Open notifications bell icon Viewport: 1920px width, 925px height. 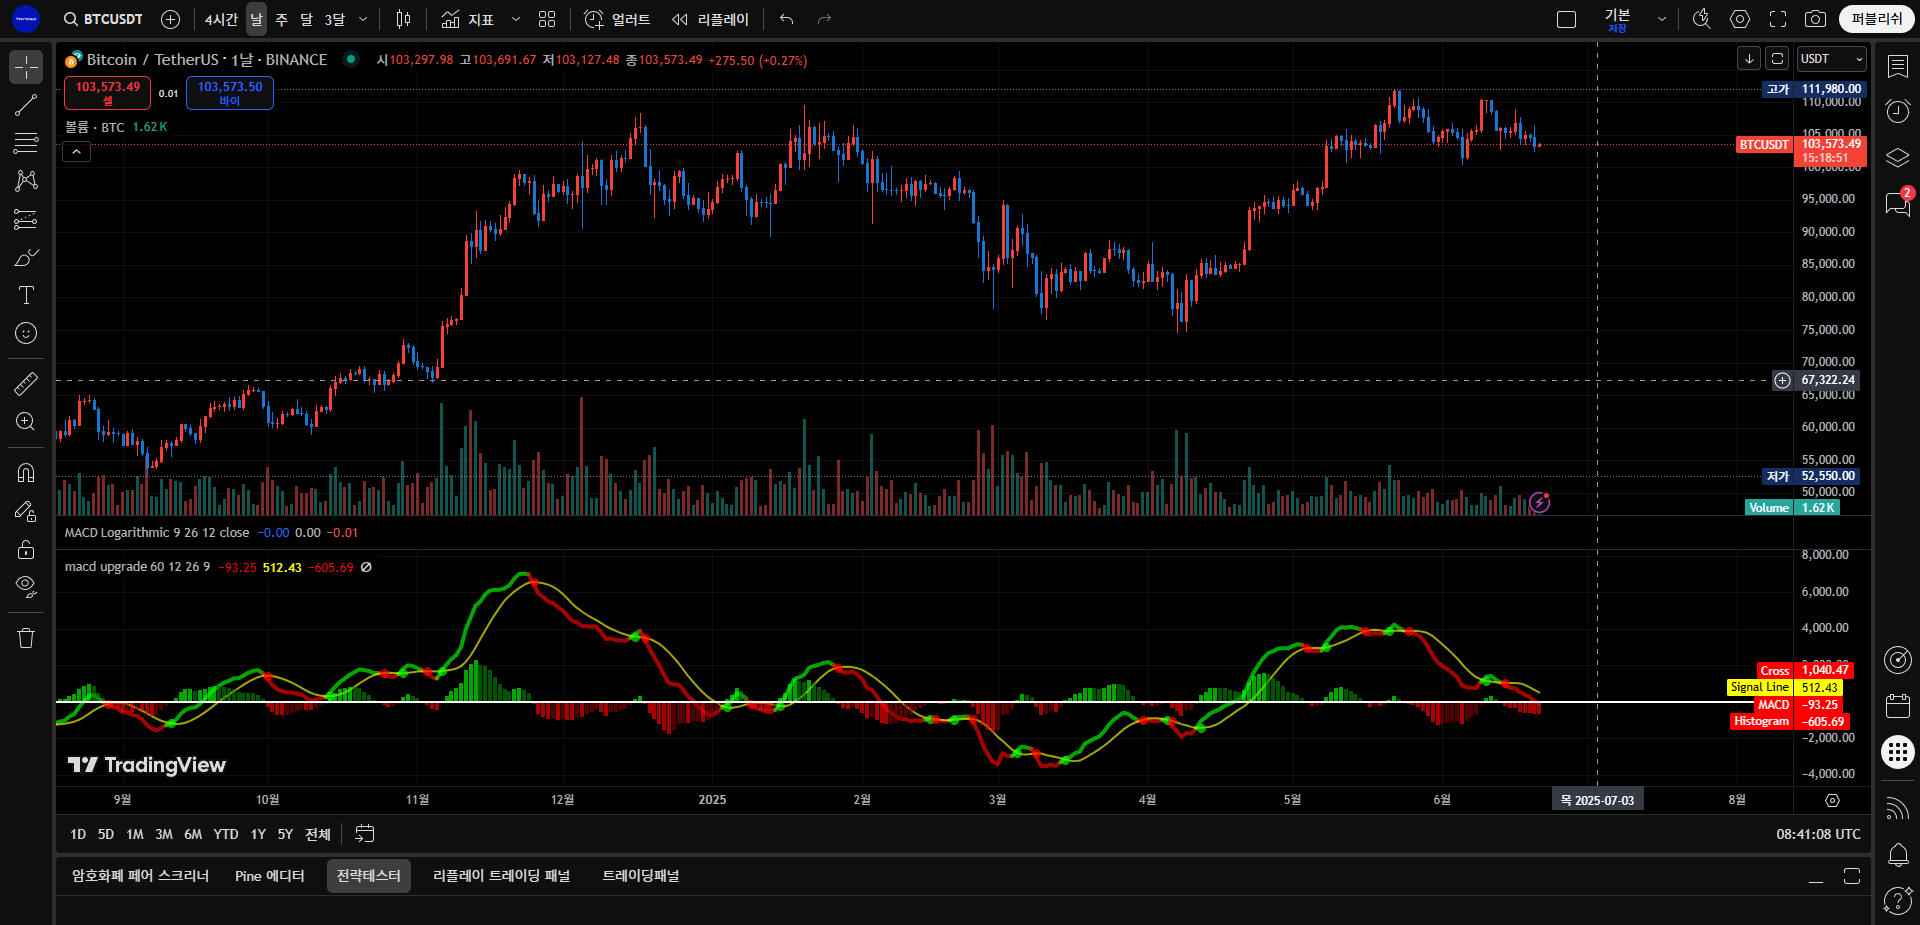[x=1897, y=855]
